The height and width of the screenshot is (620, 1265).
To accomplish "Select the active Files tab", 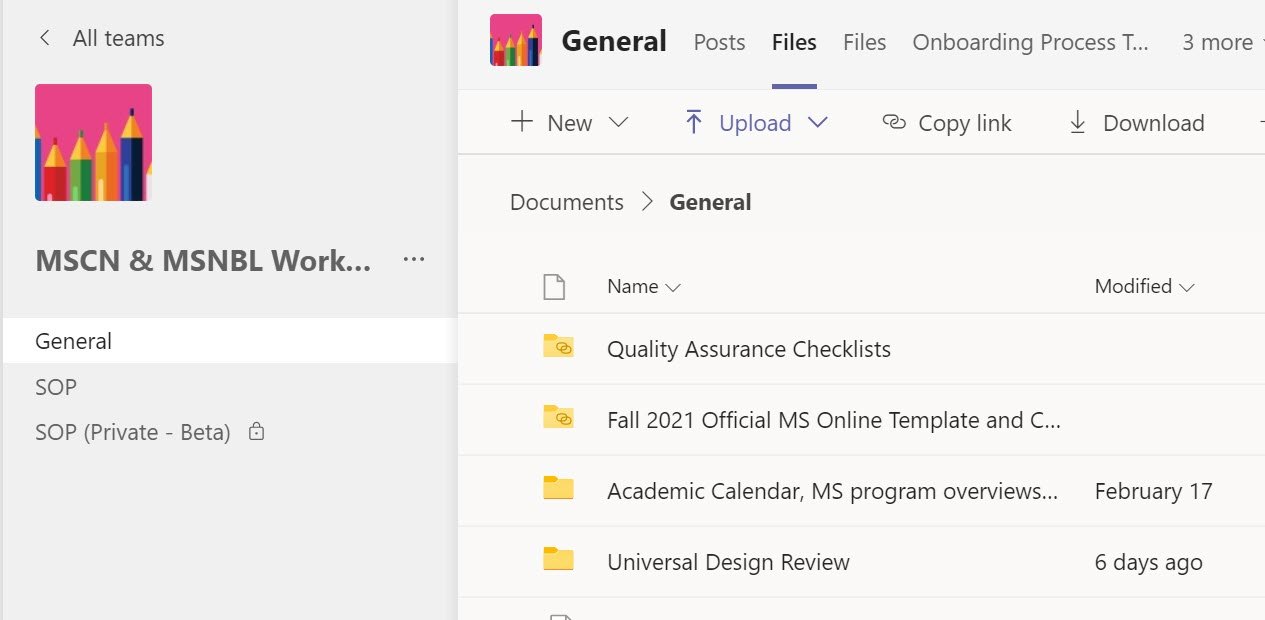I will click(794, 42).
